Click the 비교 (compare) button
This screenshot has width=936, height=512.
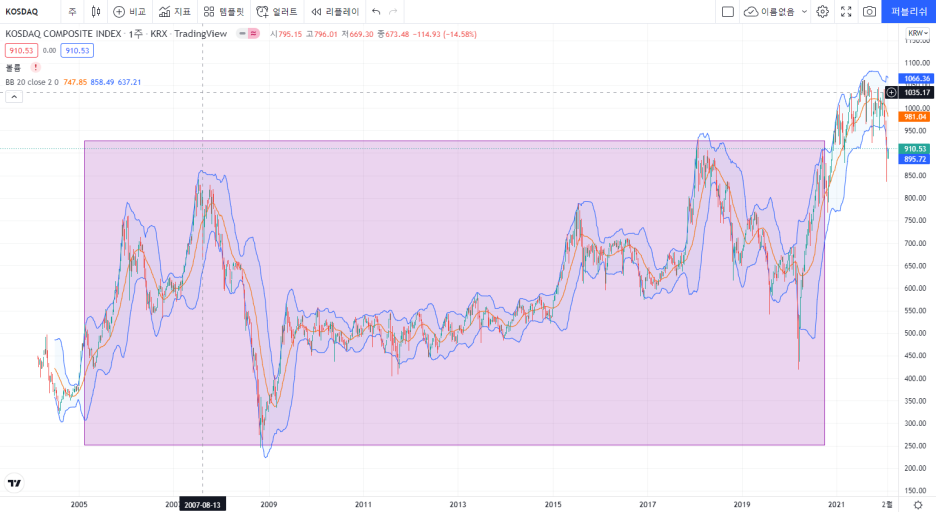pos(130,11)
